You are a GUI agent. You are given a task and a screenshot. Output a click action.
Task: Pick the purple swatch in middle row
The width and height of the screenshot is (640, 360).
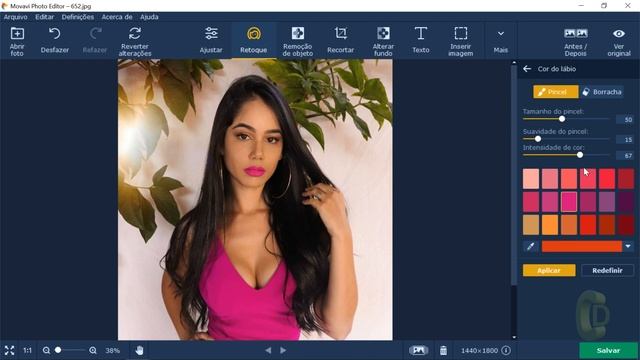point(607,202)
